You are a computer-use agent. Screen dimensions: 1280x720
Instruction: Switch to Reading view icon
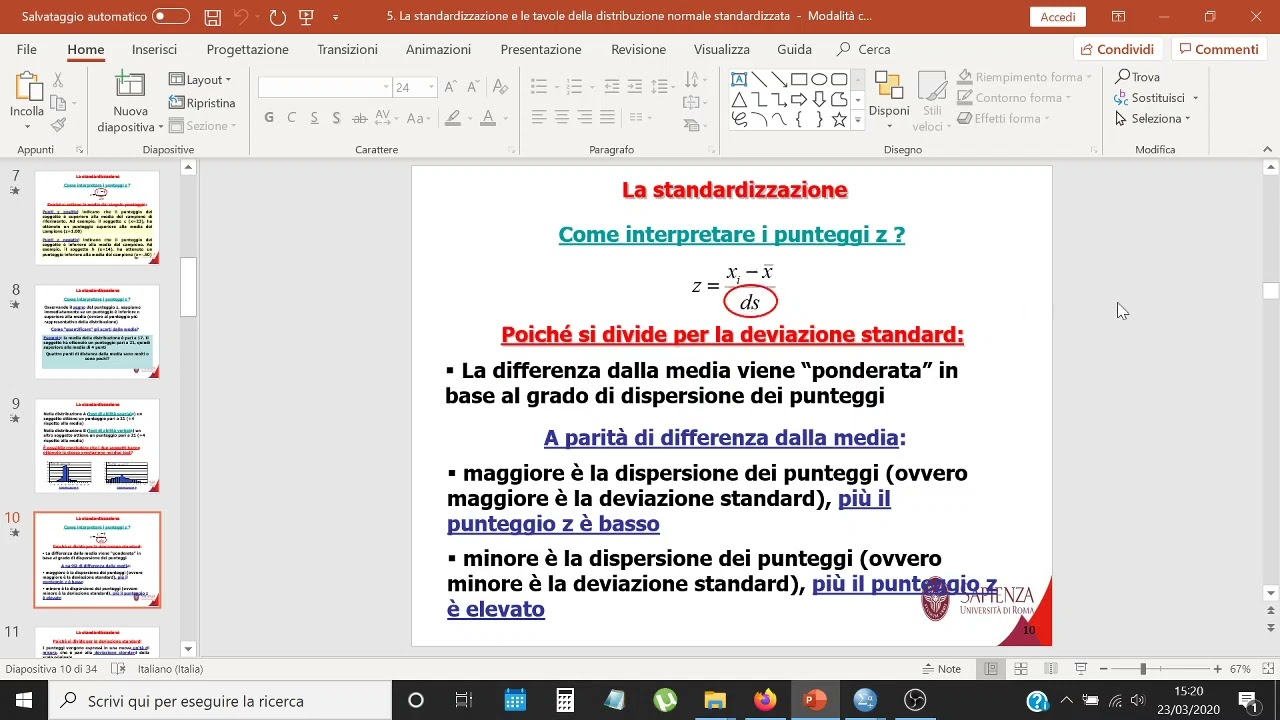pos(1050,669)
